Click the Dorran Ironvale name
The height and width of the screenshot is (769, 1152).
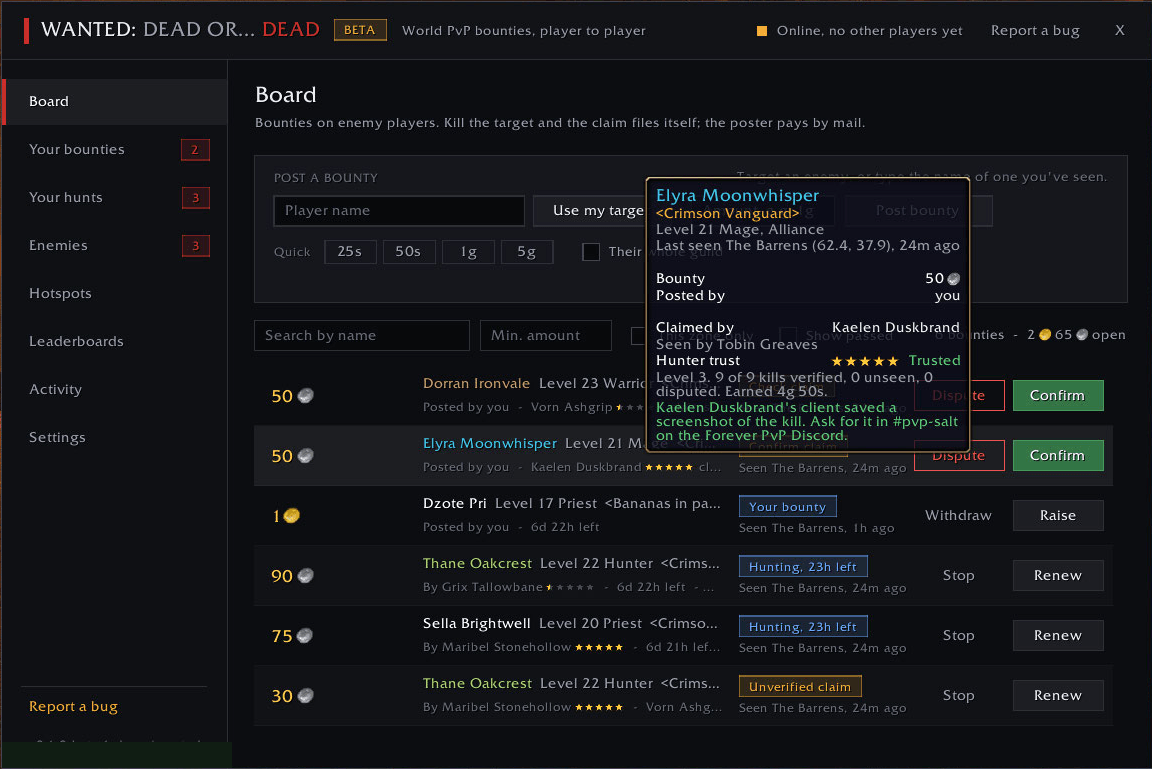[476, 383]
